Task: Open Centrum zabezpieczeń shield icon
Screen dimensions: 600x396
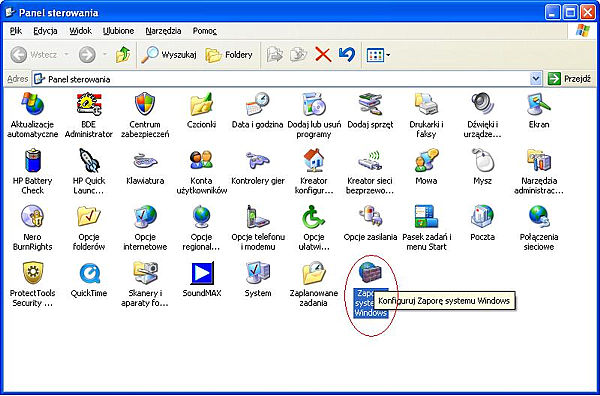Action: [x=145, y=104]
